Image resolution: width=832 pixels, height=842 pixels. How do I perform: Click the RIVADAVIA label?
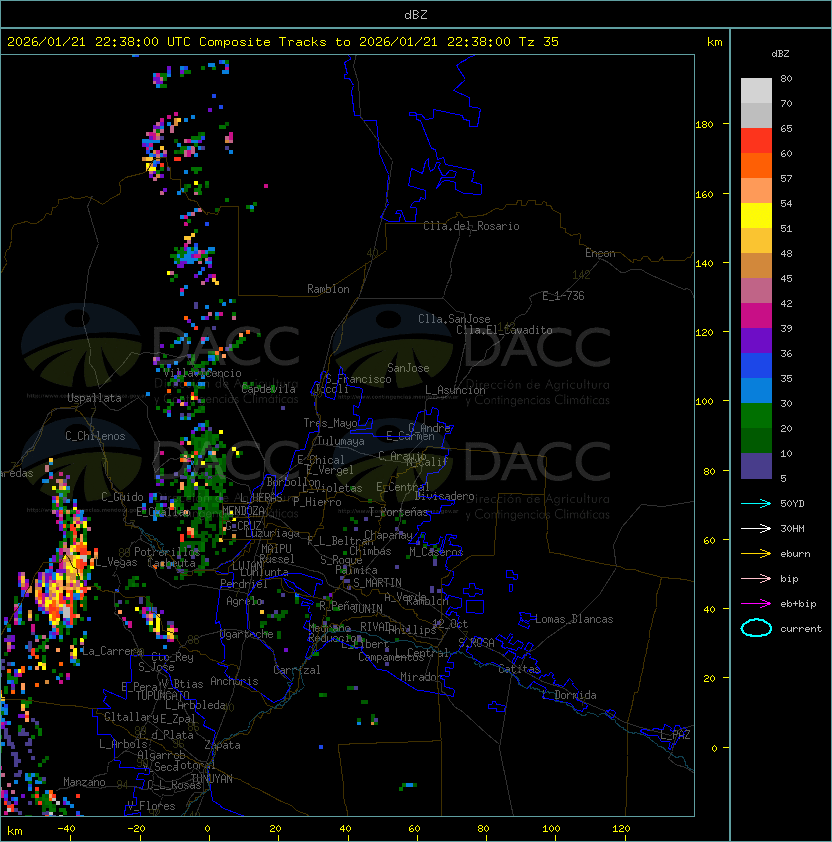[378, 627]
